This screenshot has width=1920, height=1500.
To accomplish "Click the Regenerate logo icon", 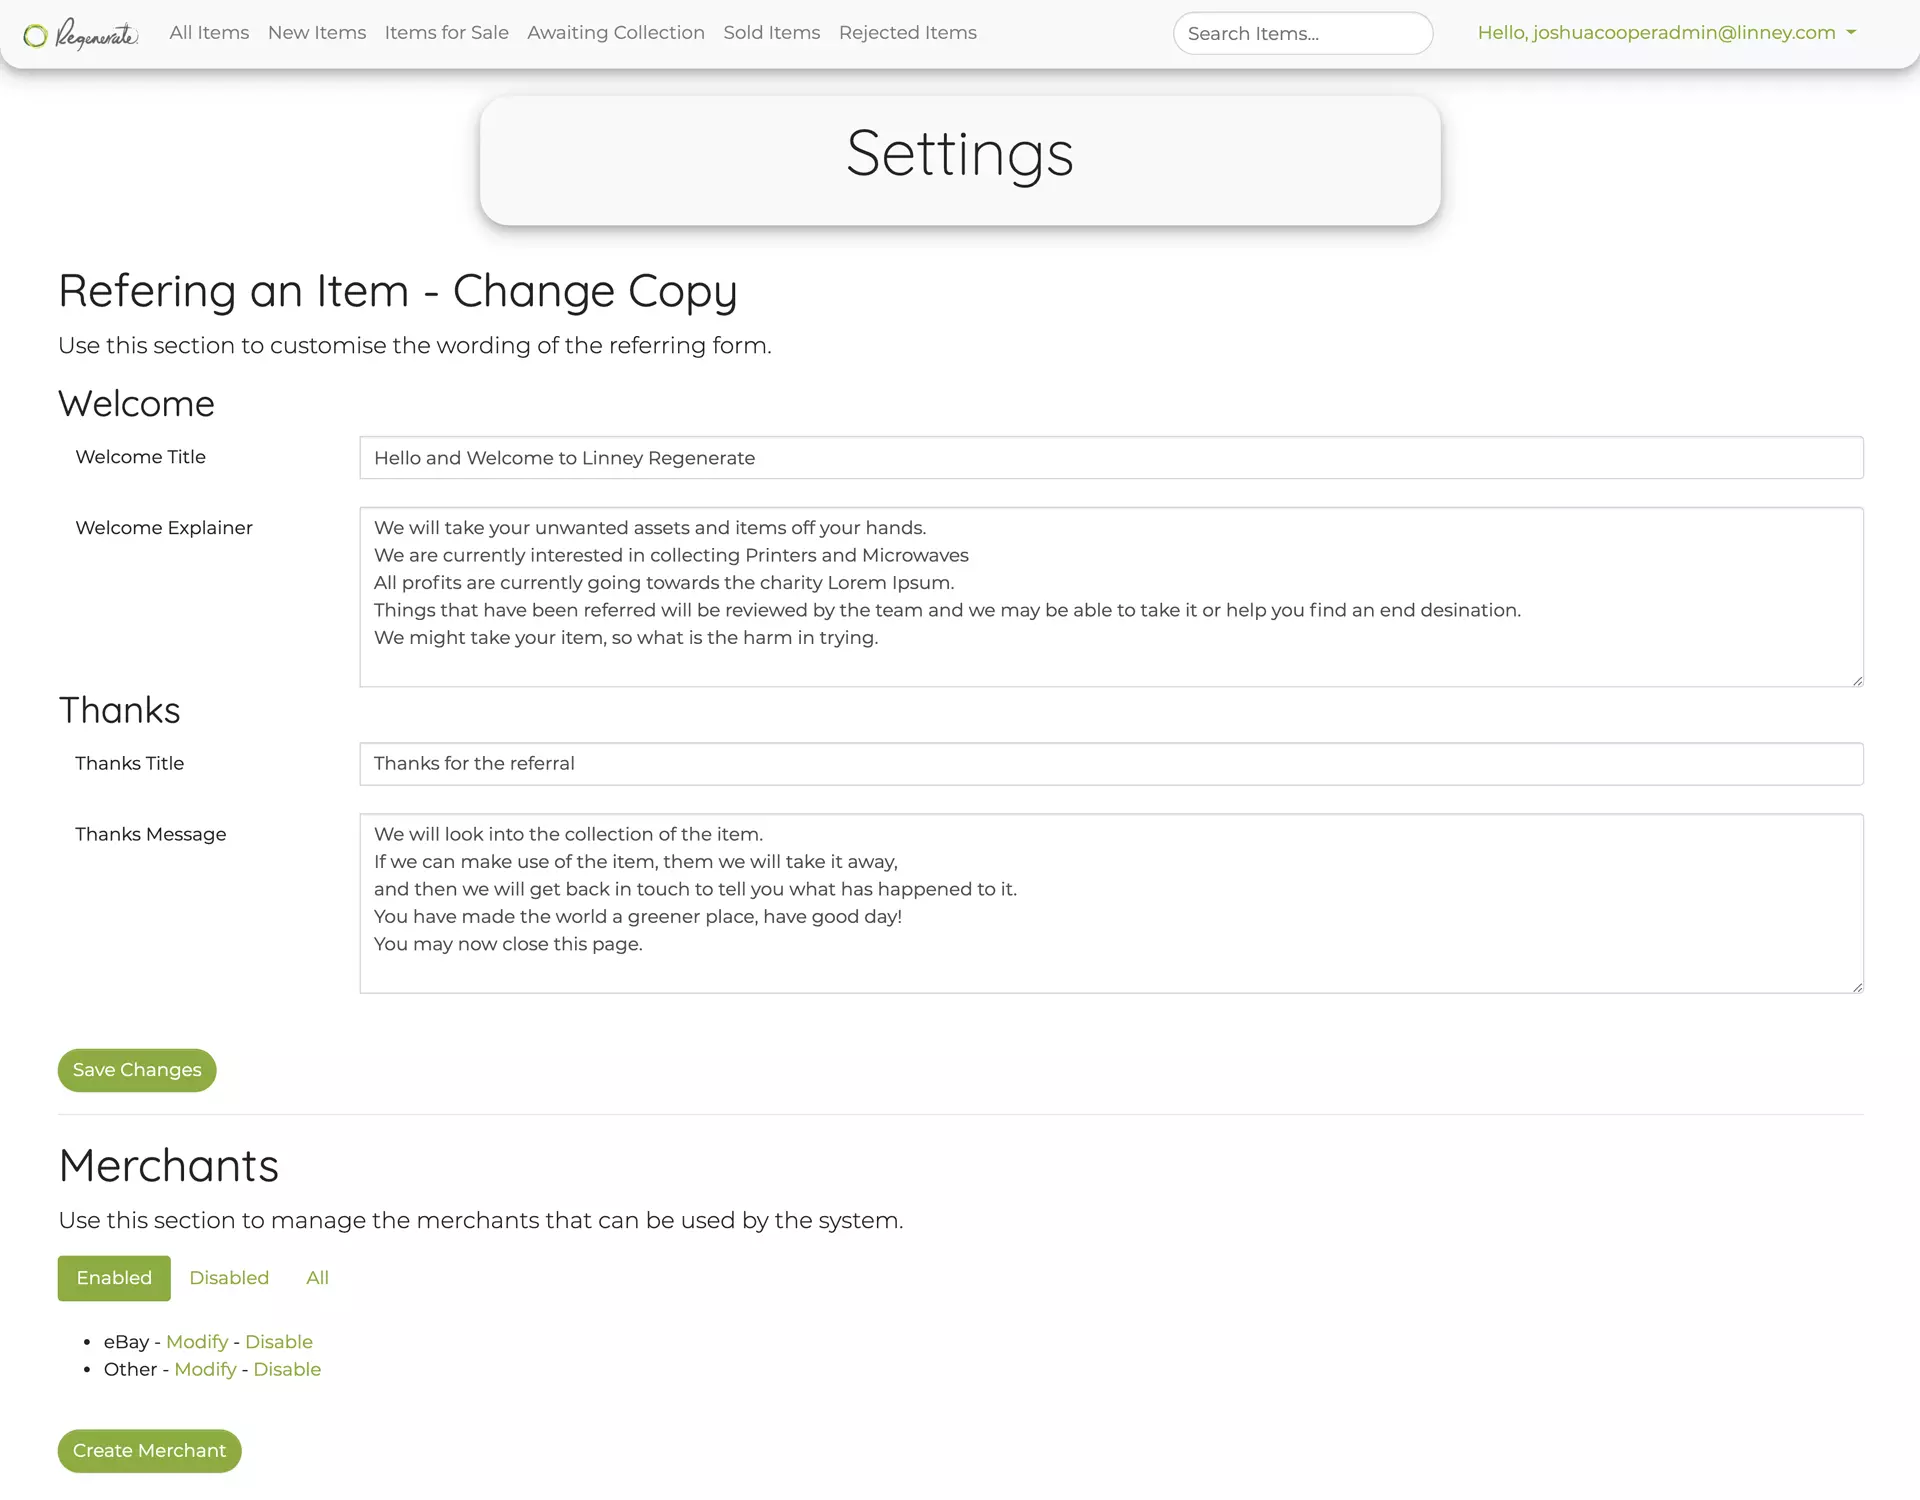I will 36,34.
